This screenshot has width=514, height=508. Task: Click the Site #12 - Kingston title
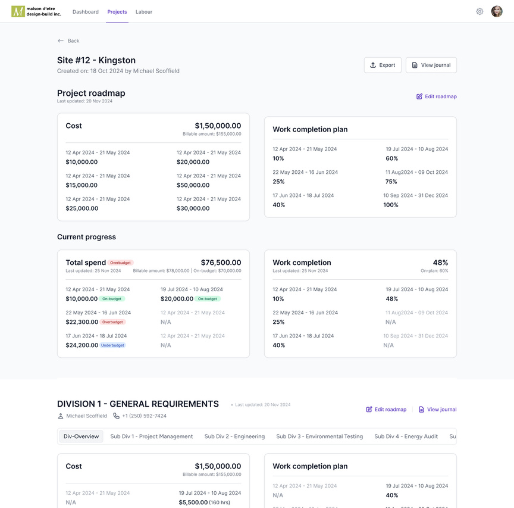(96, 60)
